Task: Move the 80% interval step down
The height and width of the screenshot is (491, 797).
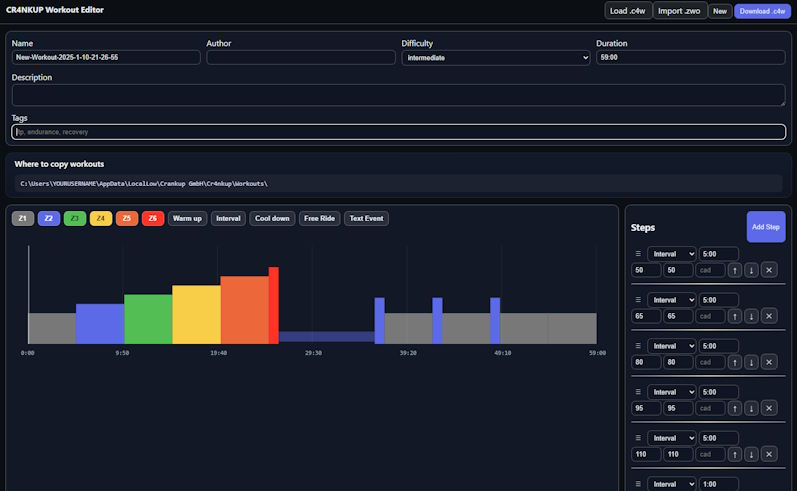Action: (751, 362)
